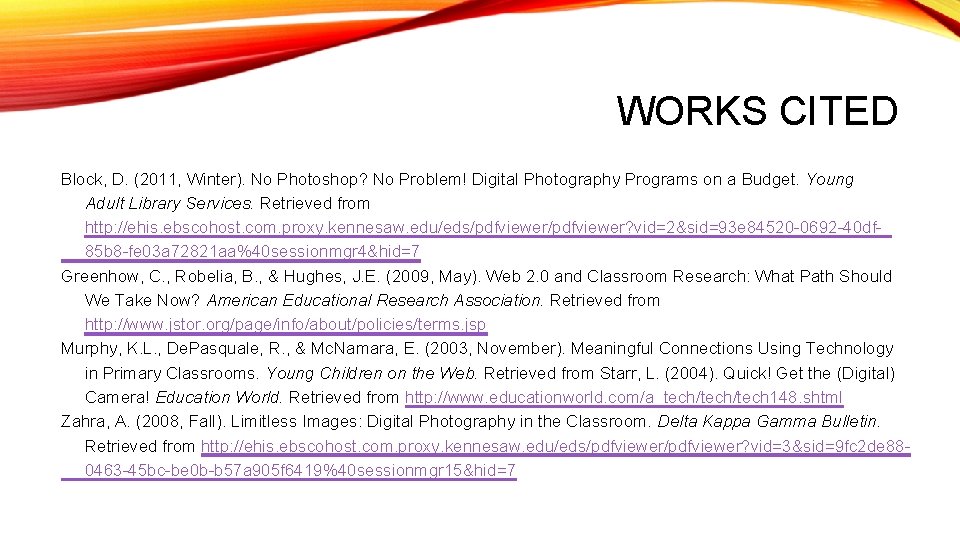Viewport: 960px width, 540px height.
Task: Click the WORKS CITED slide title
Action: click(757, 111)
